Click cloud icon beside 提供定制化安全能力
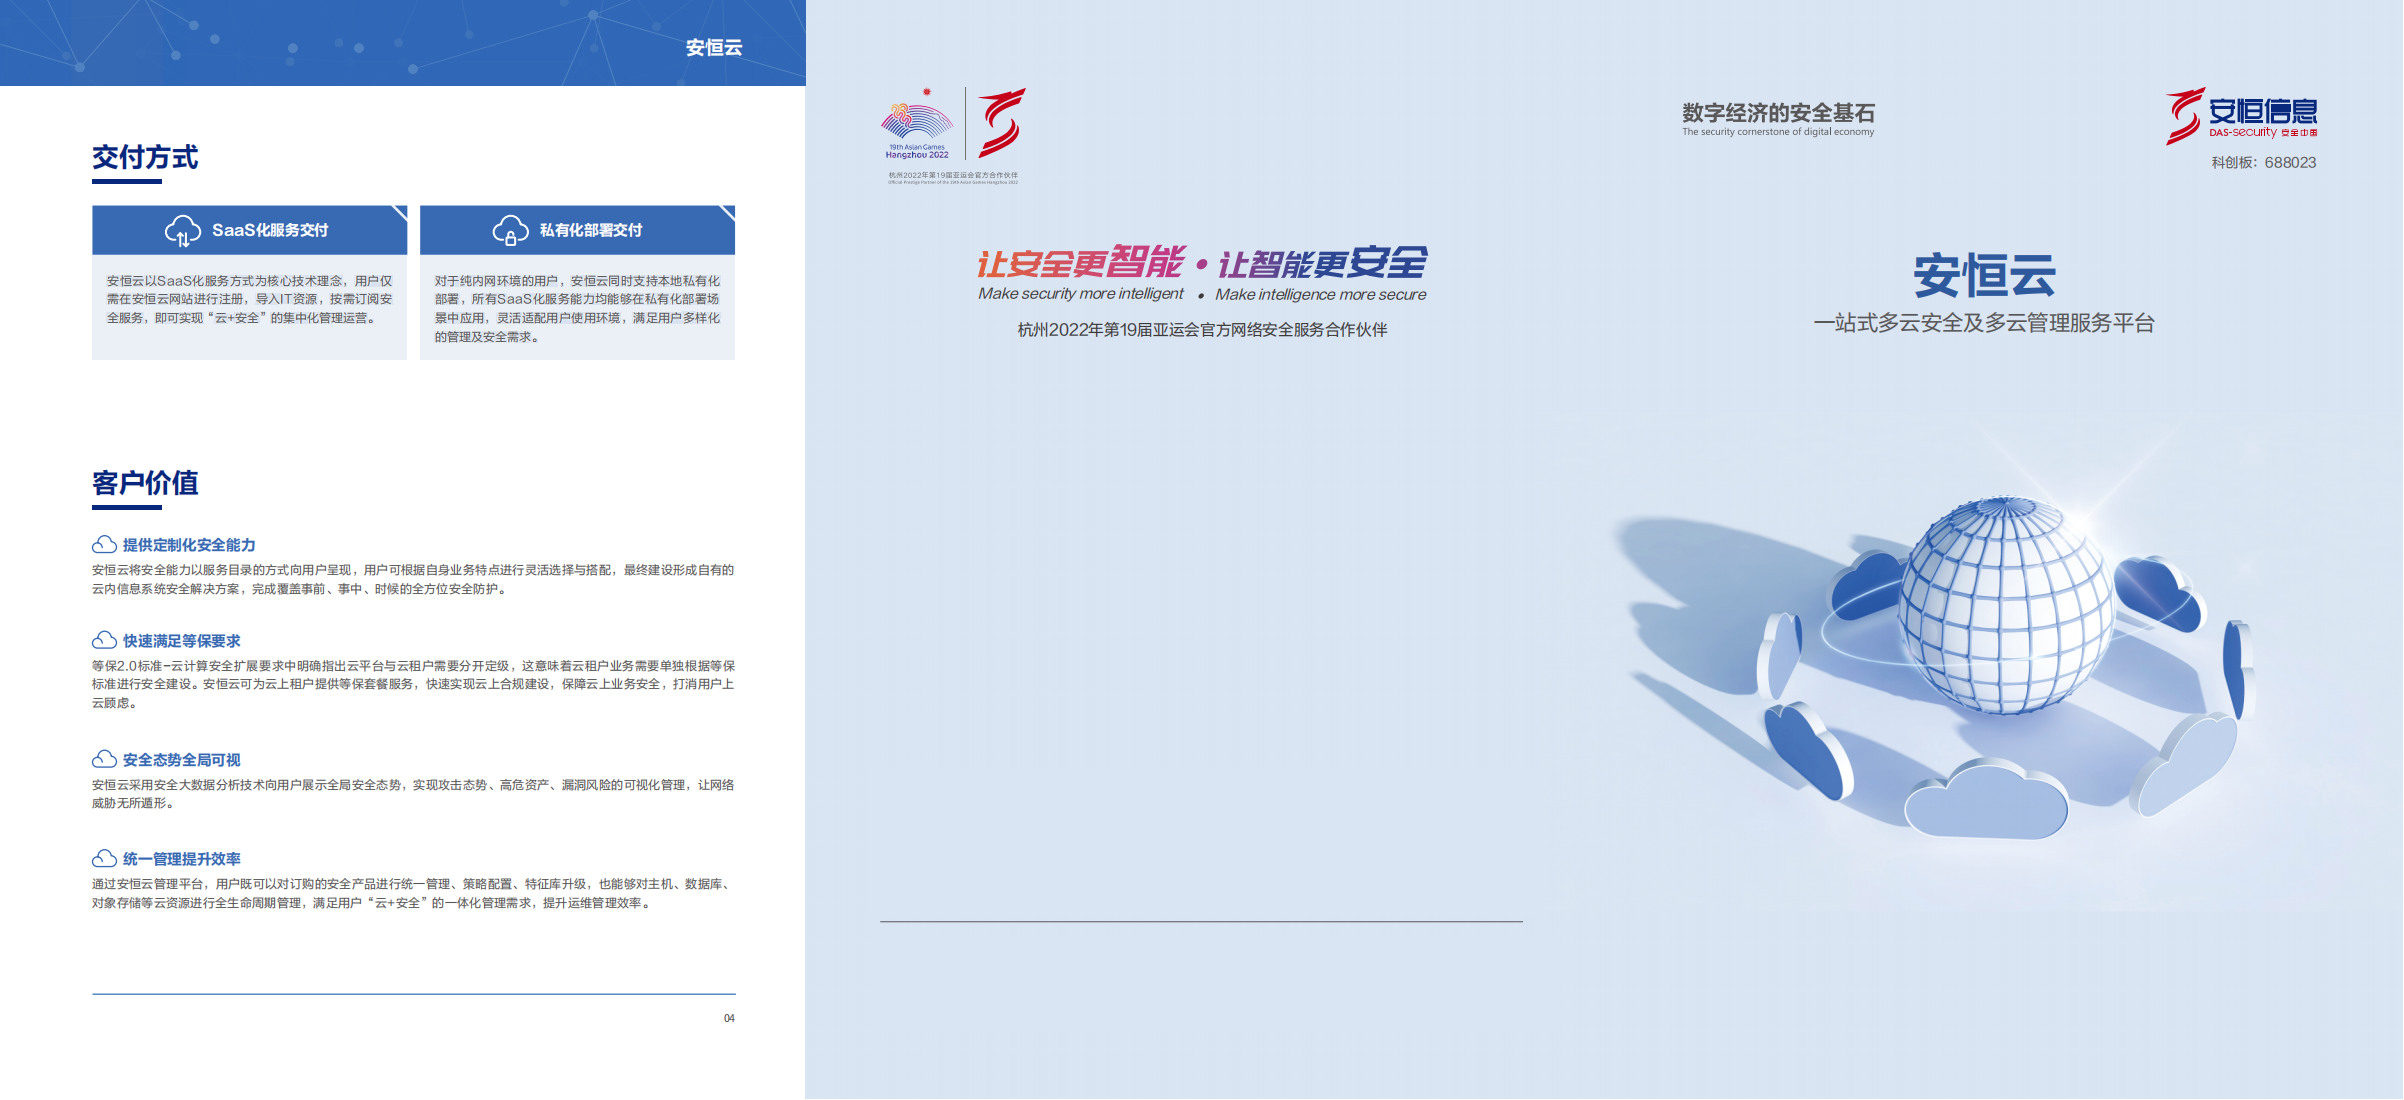Screen dimensions: 2404x1100 tap(104, 545)
